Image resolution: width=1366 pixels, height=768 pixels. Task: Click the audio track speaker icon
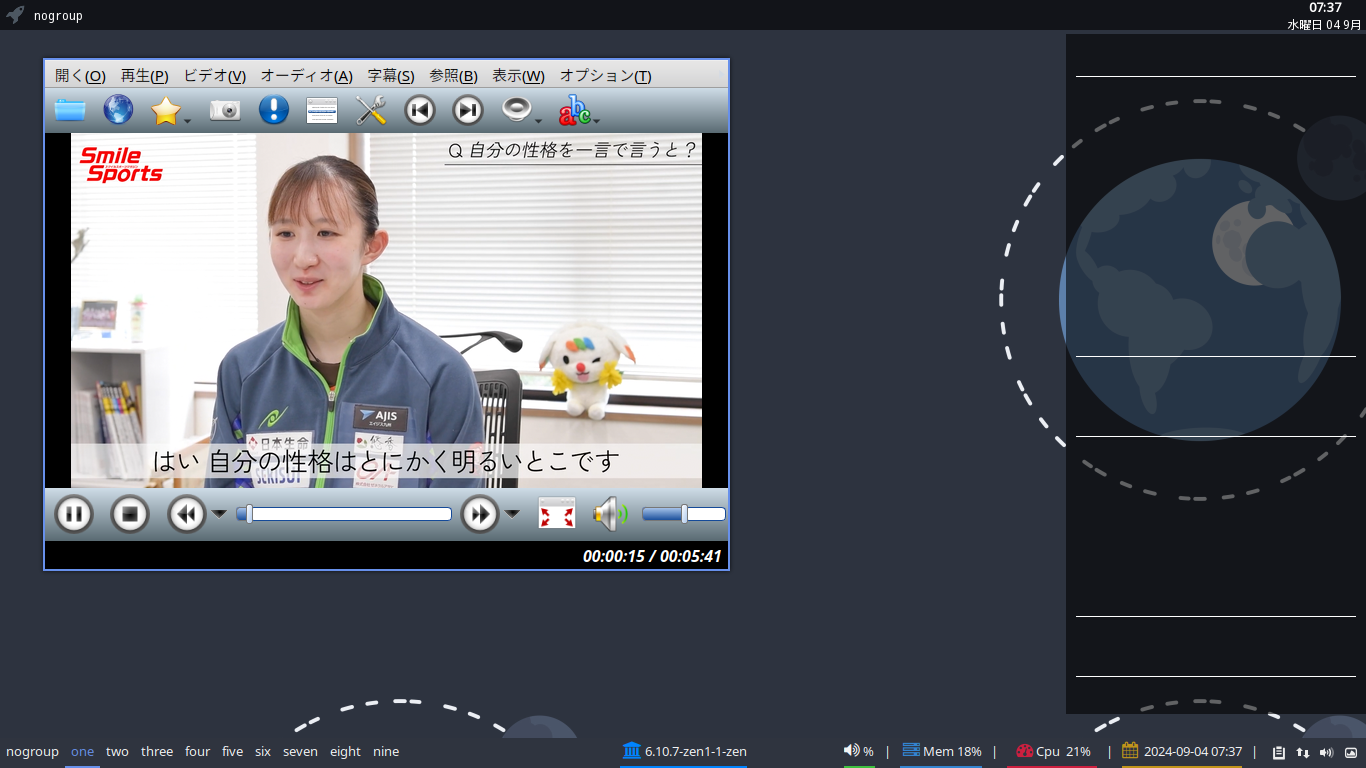(516, 109)
